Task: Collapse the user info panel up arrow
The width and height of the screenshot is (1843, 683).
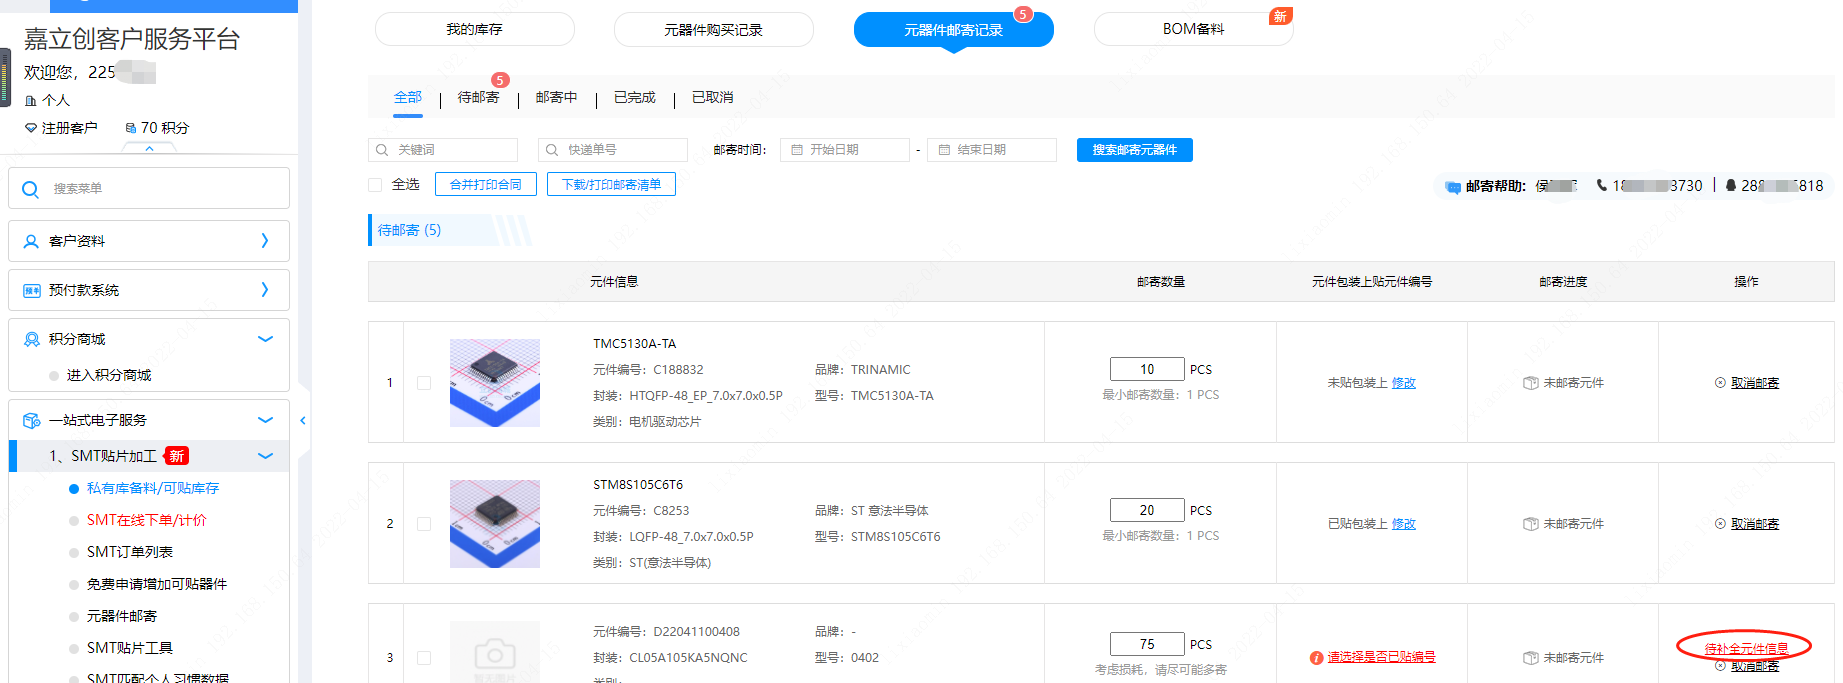Action: click(149, 148)
